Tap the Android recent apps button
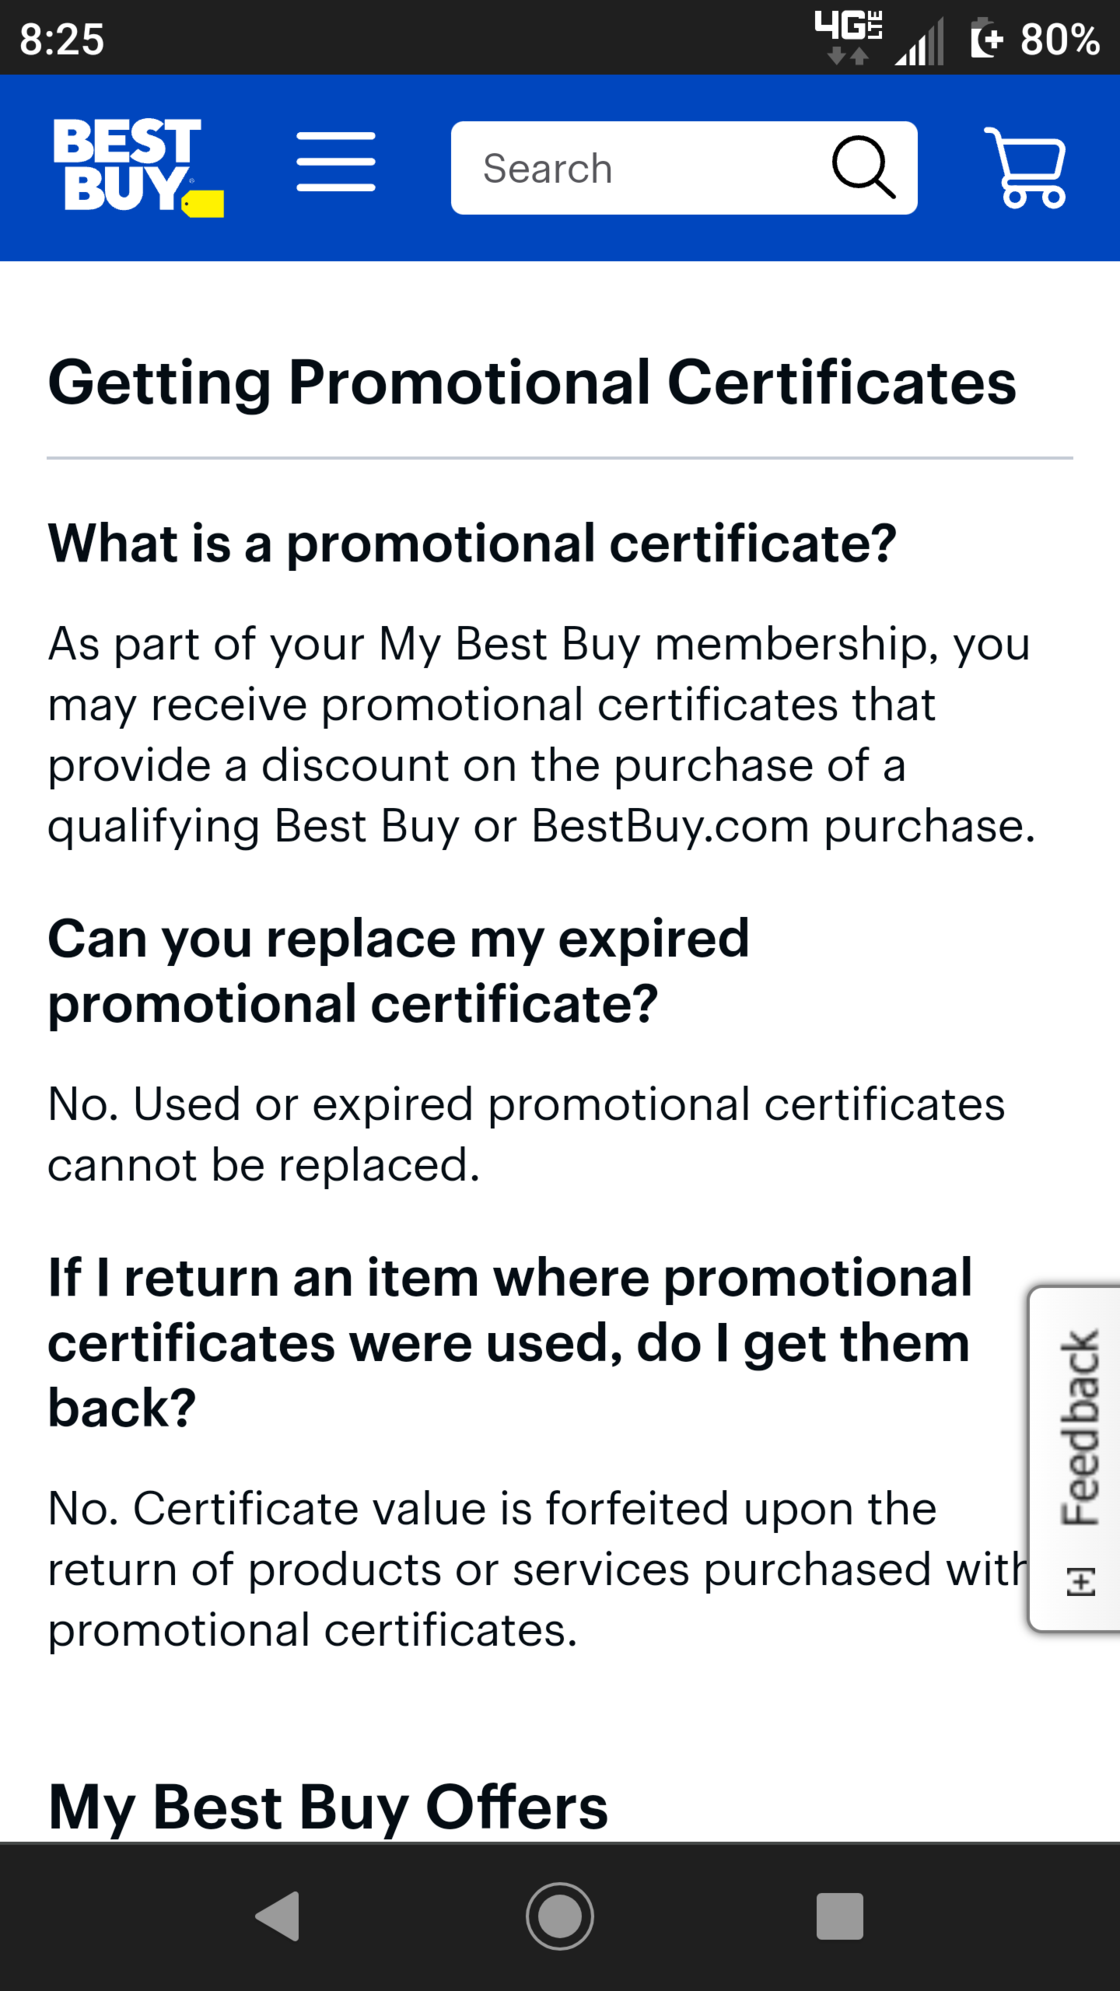The height and width of the screenshot is (1991, 1120). tap(840, 1916)
